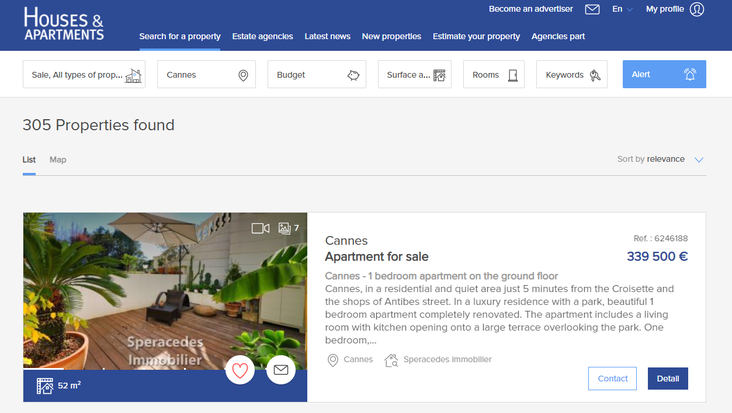The height and width of the screenshot is (413, 732).
Task: Open the Estate agencies menu
Action: click(262, 36)
